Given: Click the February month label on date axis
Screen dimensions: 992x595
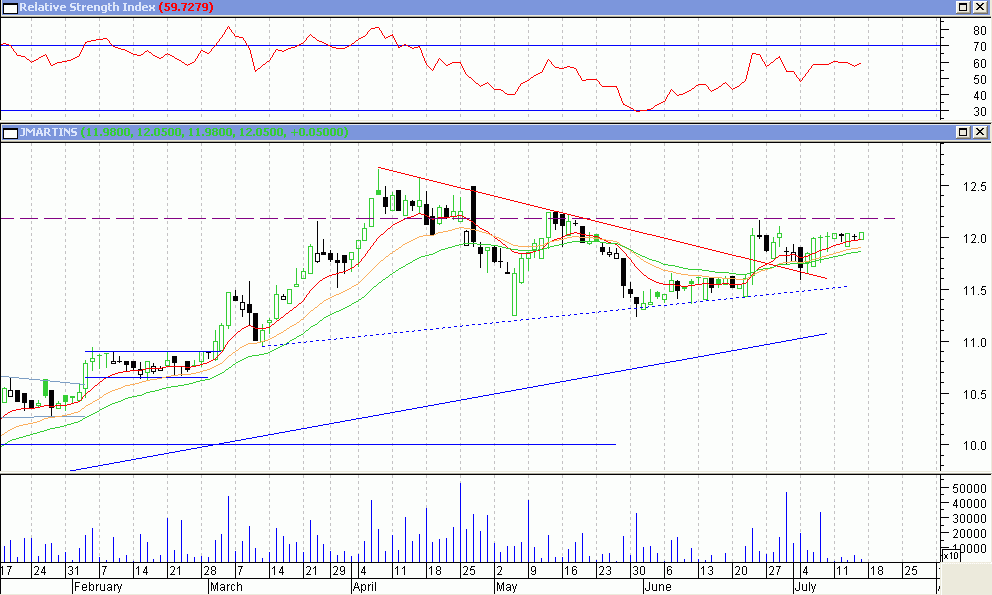Looking at the screenshot, I should click(98, 587).
